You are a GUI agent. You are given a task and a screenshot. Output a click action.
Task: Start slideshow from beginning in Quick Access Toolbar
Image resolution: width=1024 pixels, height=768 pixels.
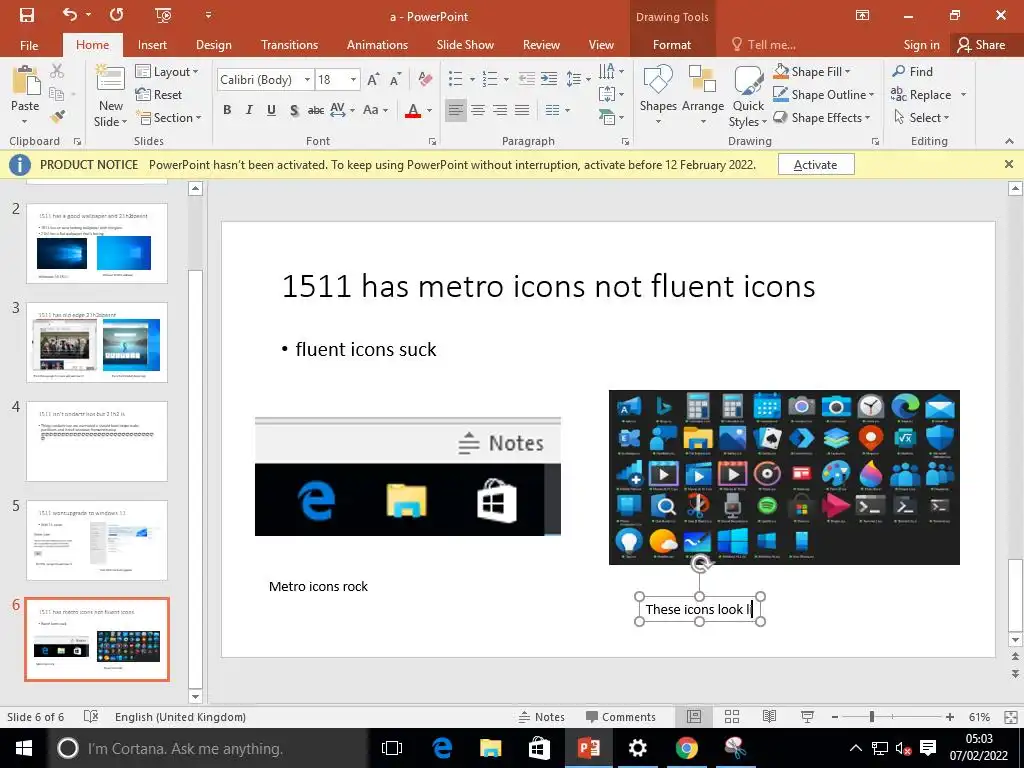[x=163, y=16]
